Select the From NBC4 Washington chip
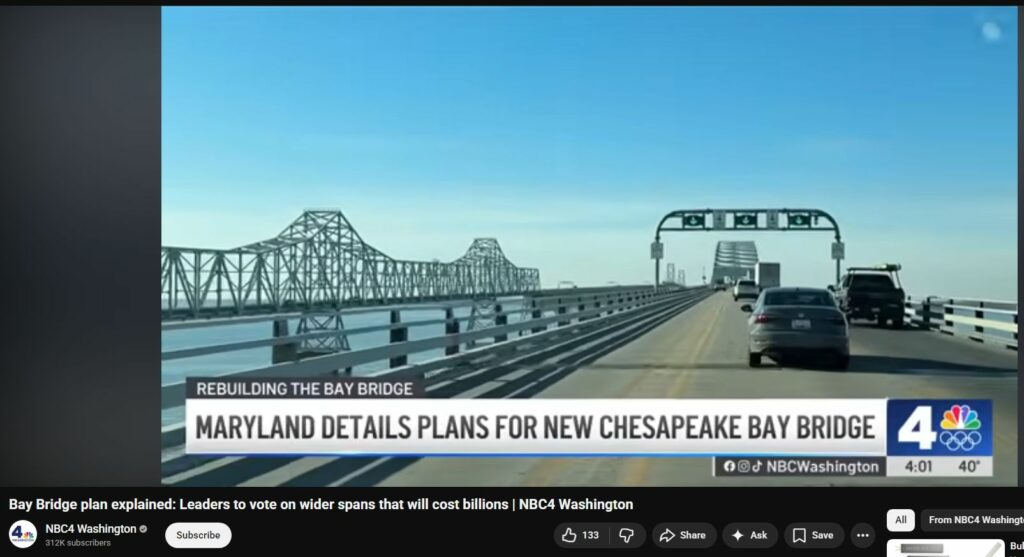The height and width of the screenshot is (557, 1024). [x=973, y=520]
